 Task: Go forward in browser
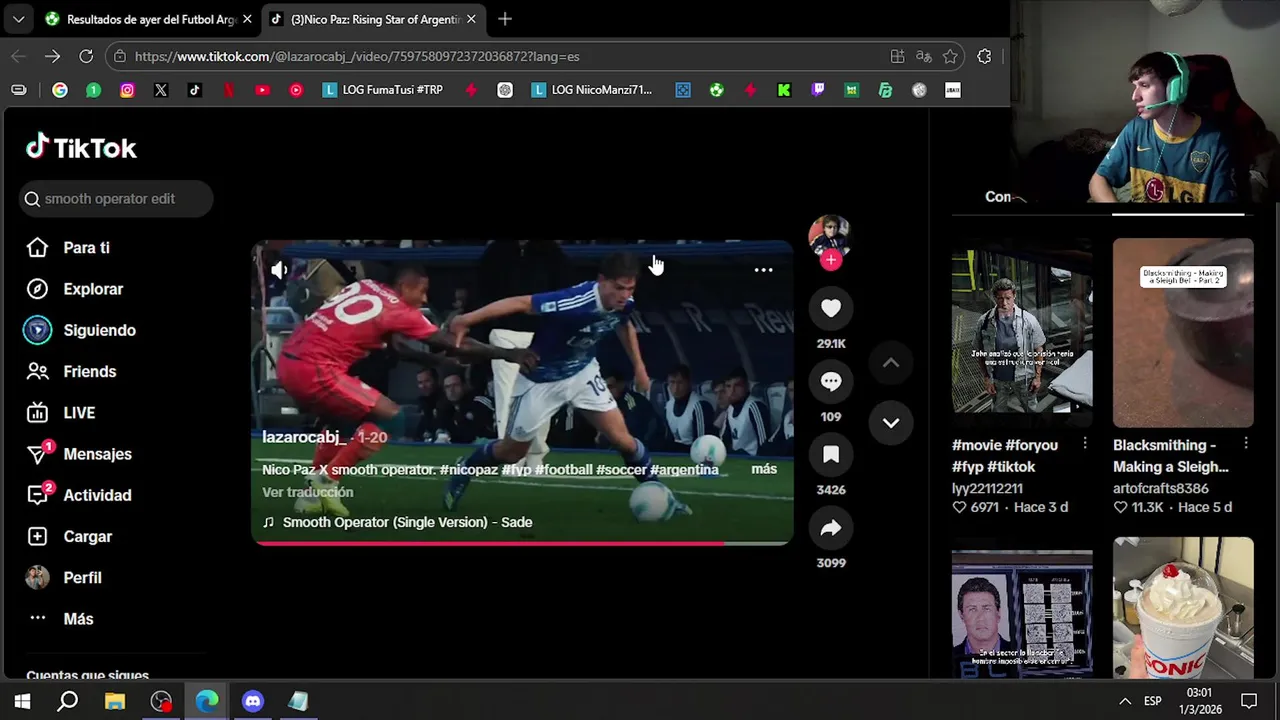tap(52, 57)
